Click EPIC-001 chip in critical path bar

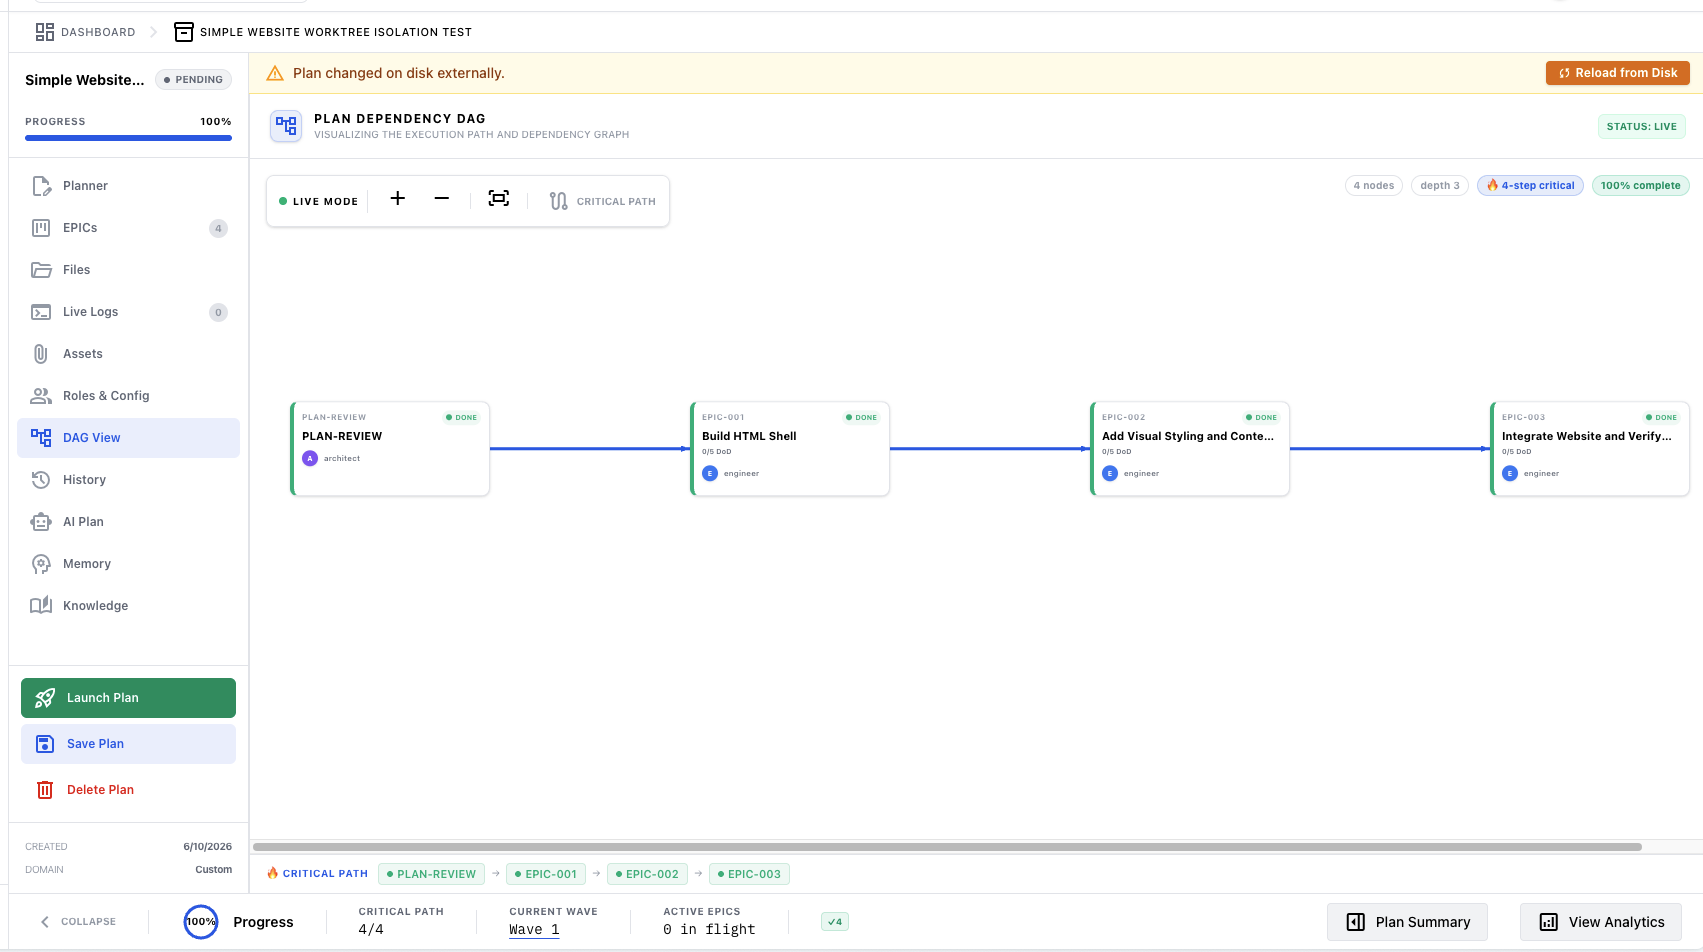546,874
